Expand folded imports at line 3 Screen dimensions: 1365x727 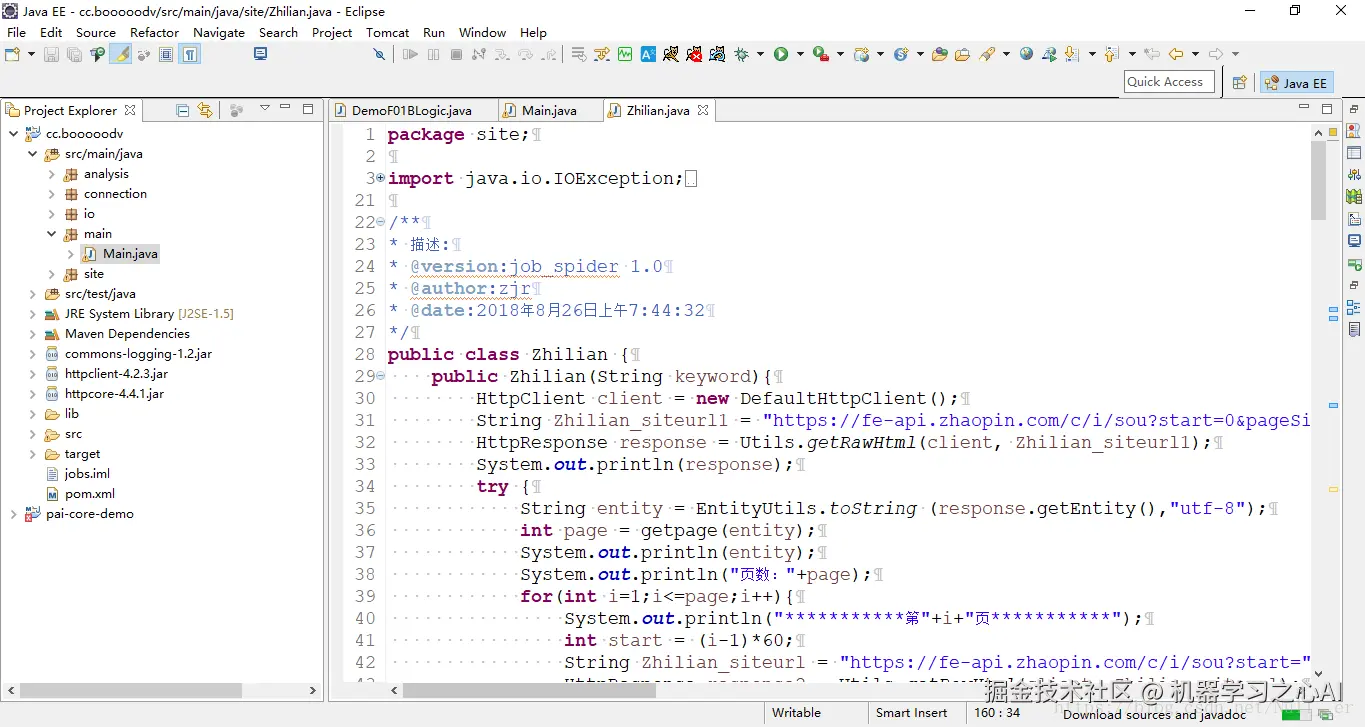pyautogui.click(x=380, y=178)
